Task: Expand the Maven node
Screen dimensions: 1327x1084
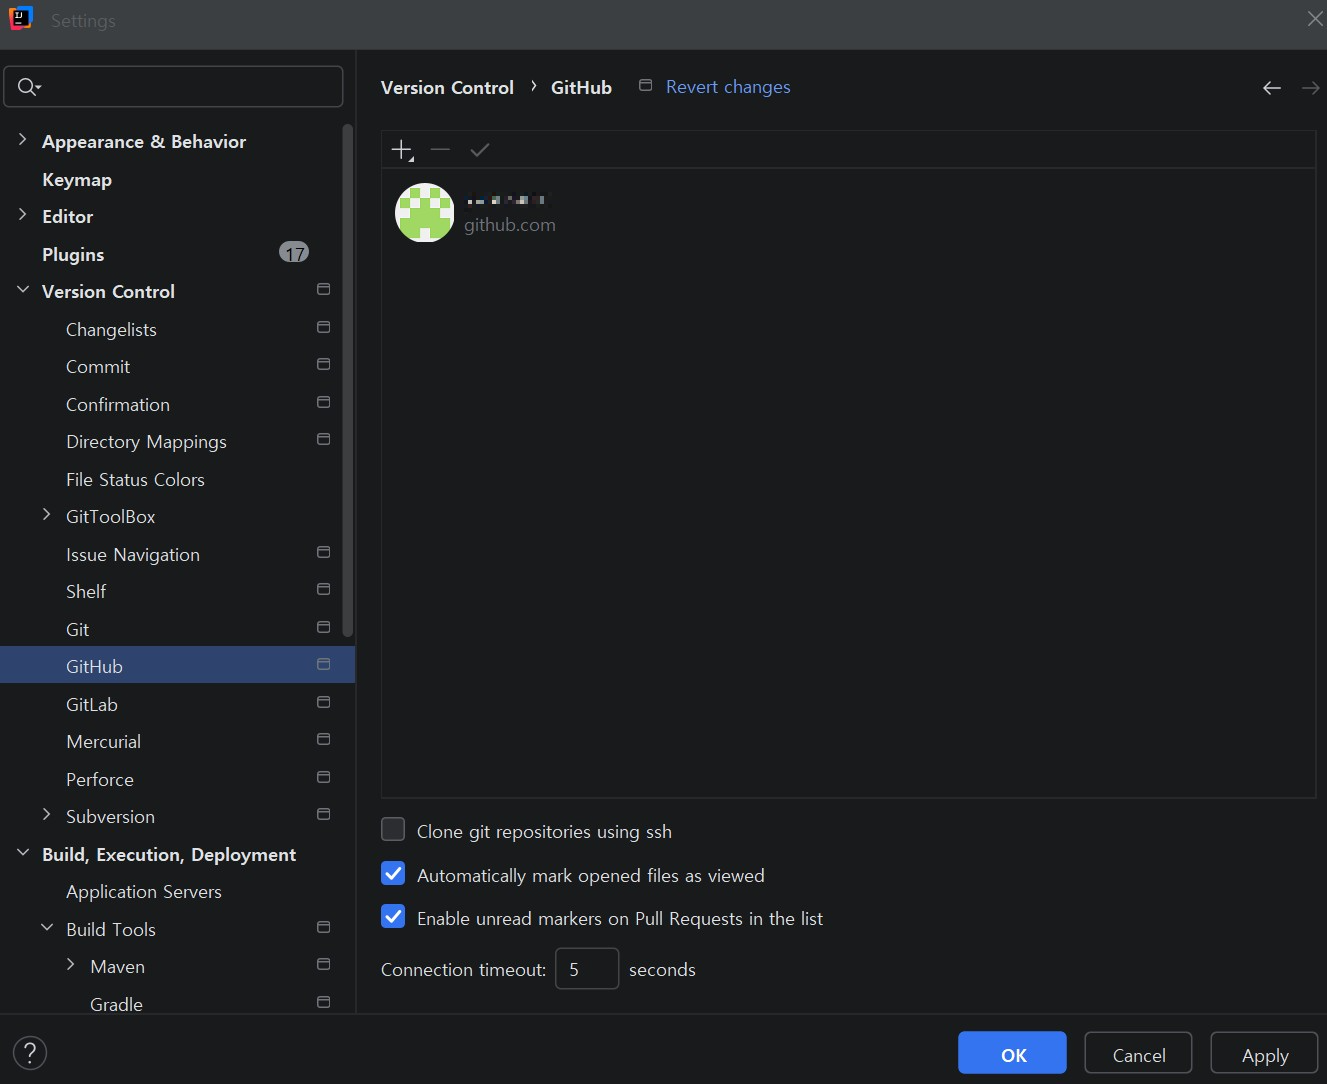Action: click(70, 965)
